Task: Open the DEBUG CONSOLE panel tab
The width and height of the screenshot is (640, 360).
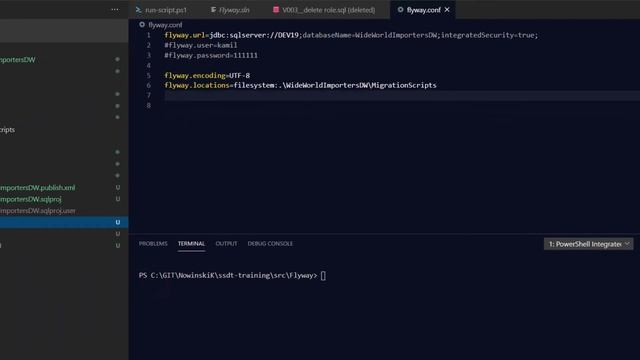Action: [270, 244]
